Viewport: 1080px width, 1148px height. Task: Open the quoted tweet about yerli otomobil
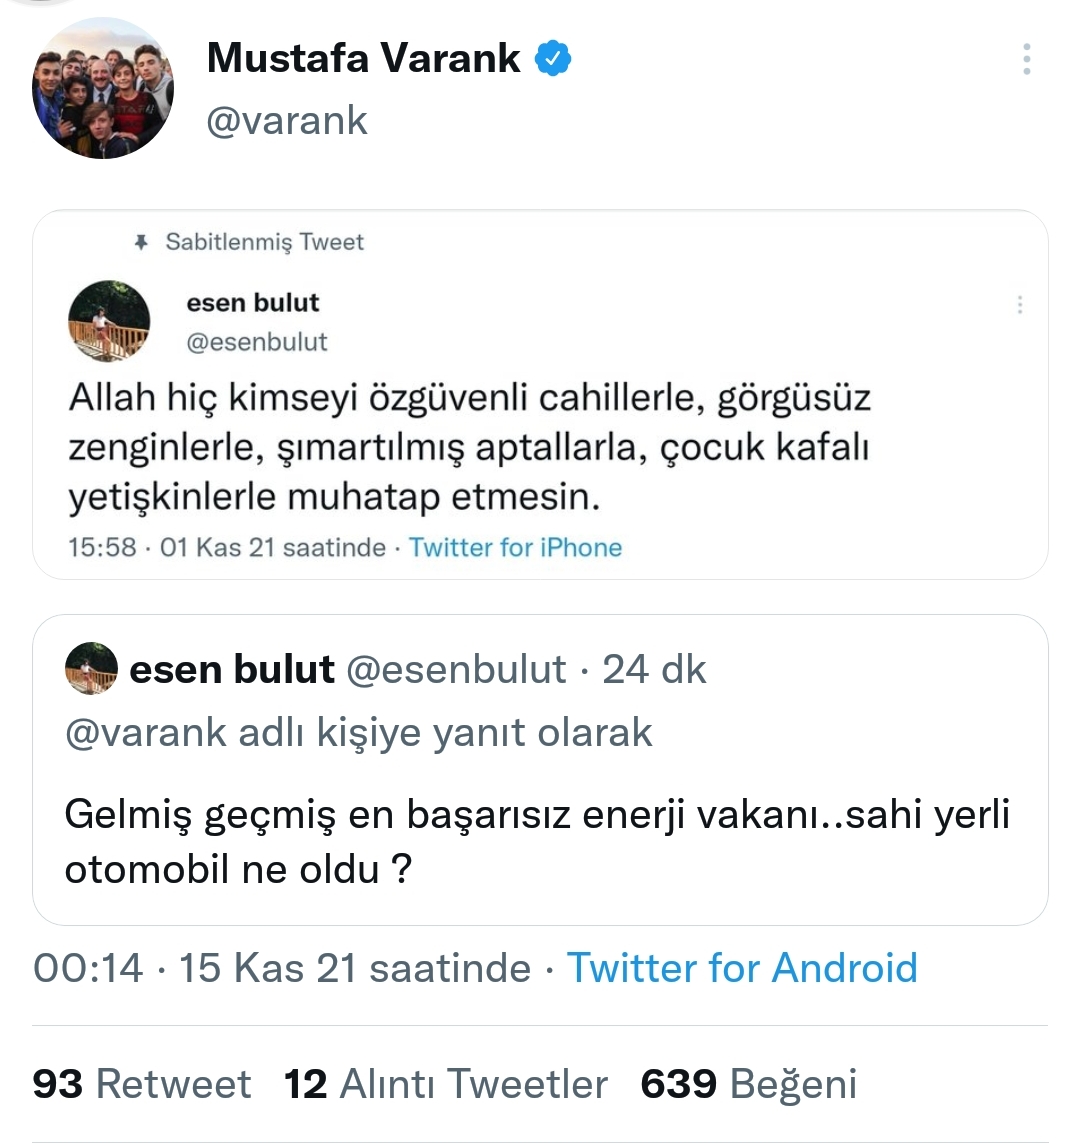click(538, 842)
